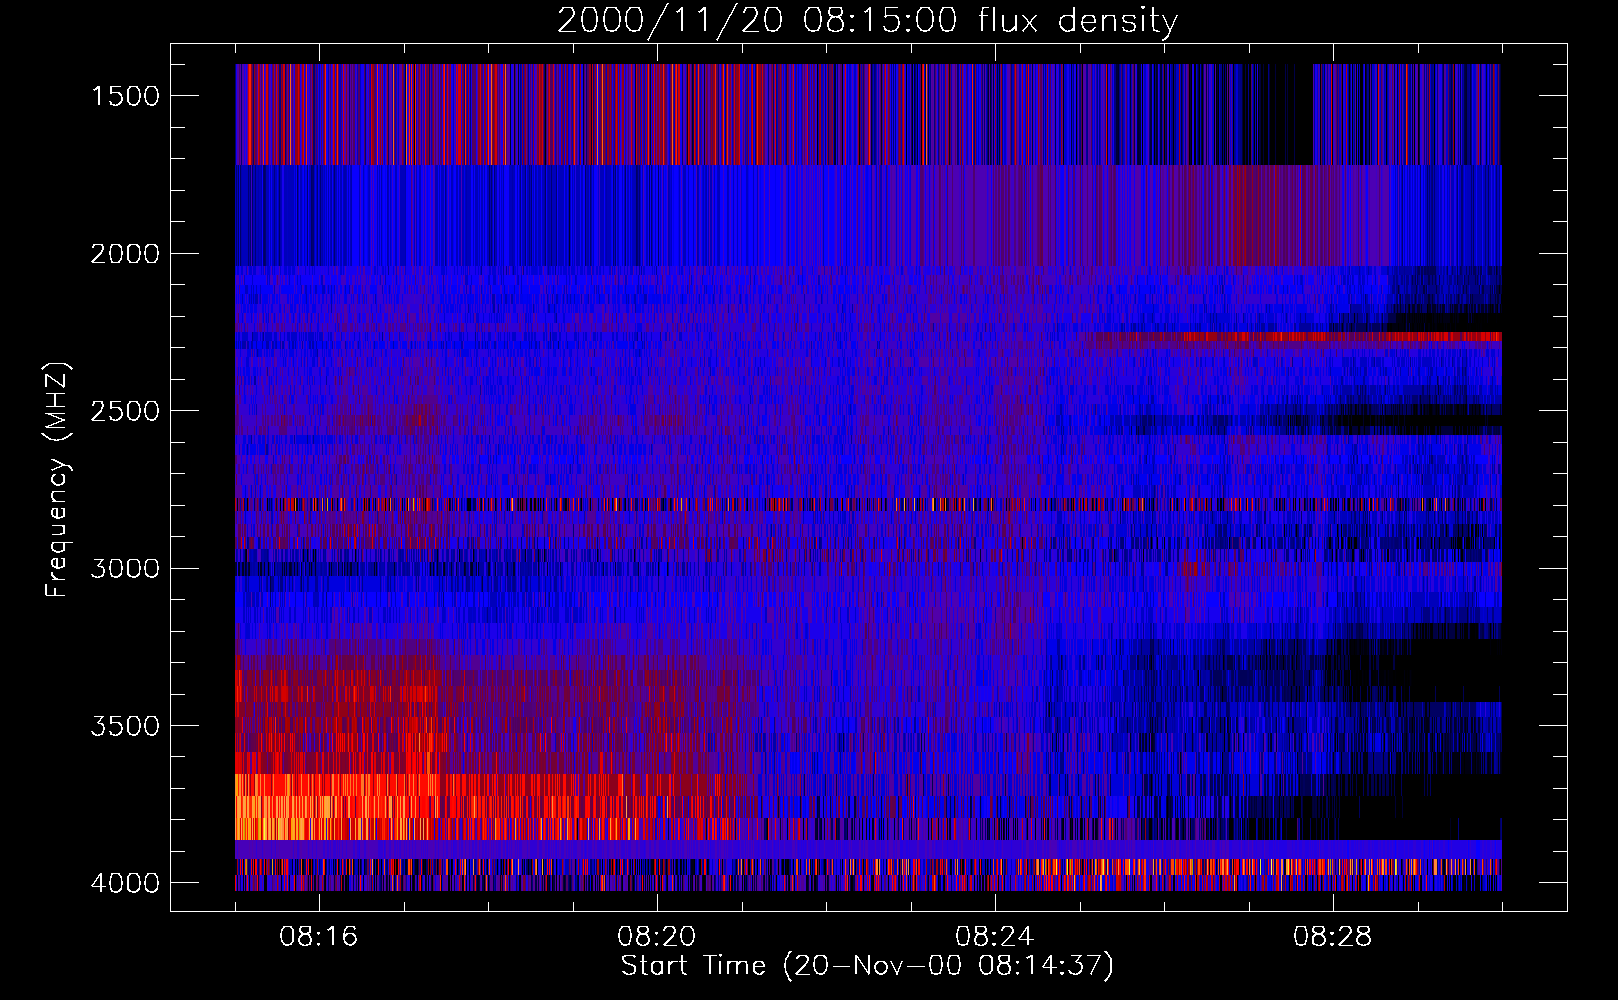
Task: Click the bright yellow burst near 3800 MHz
Action: pos(335,806)
